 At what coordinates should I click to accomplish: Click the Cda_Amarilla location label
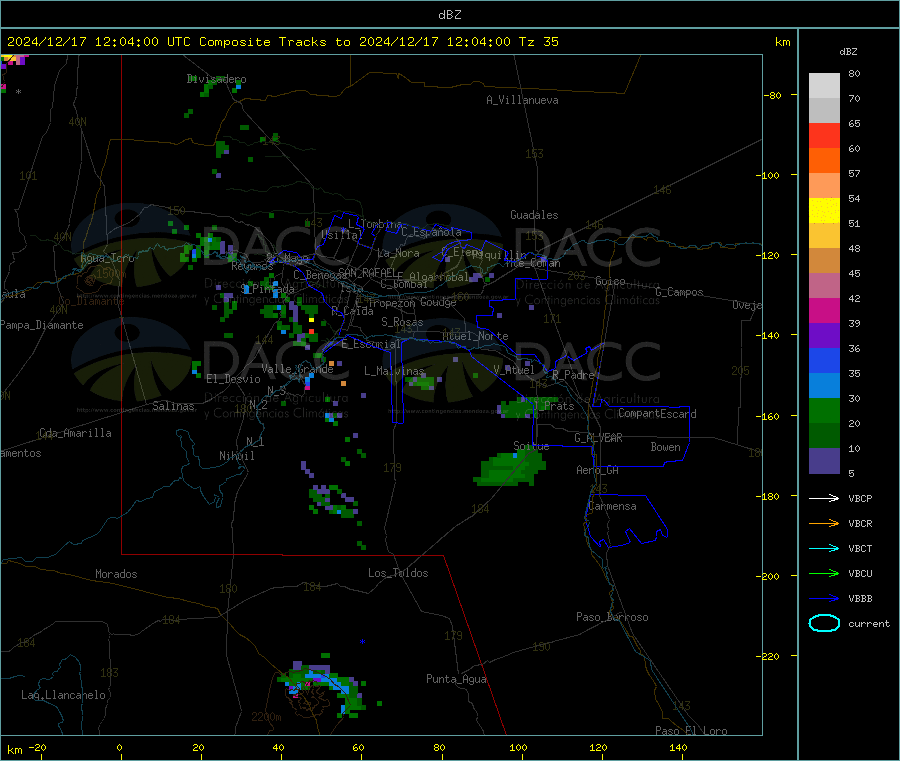tap(75, 433)
